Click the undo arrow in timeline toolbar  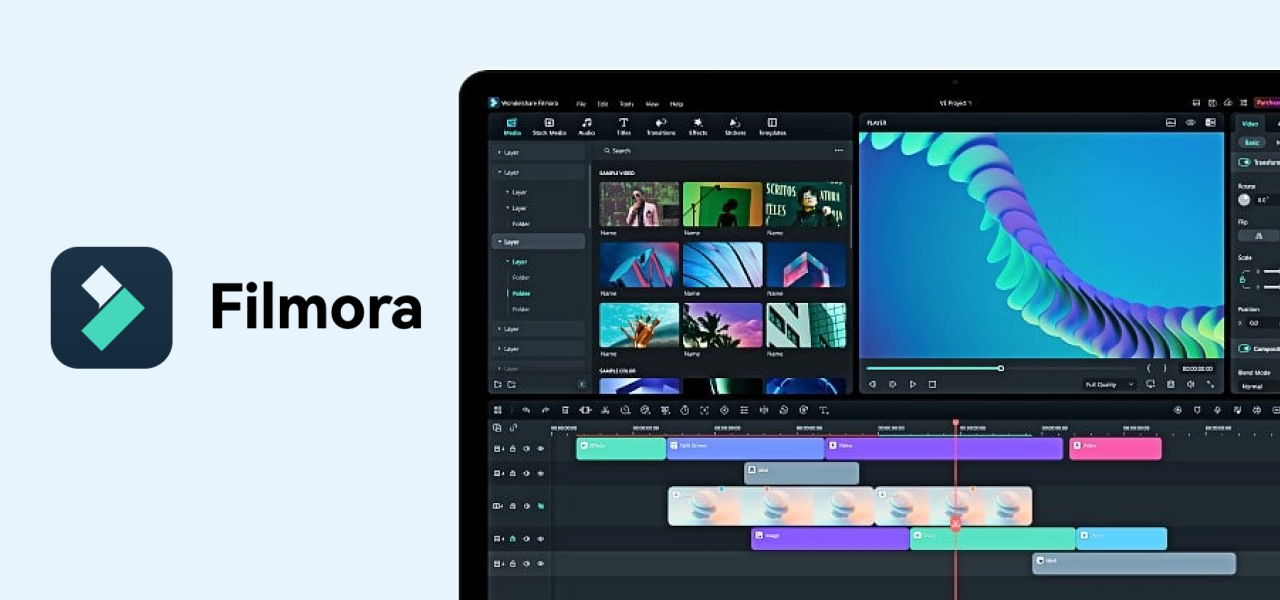coord(526,410)
